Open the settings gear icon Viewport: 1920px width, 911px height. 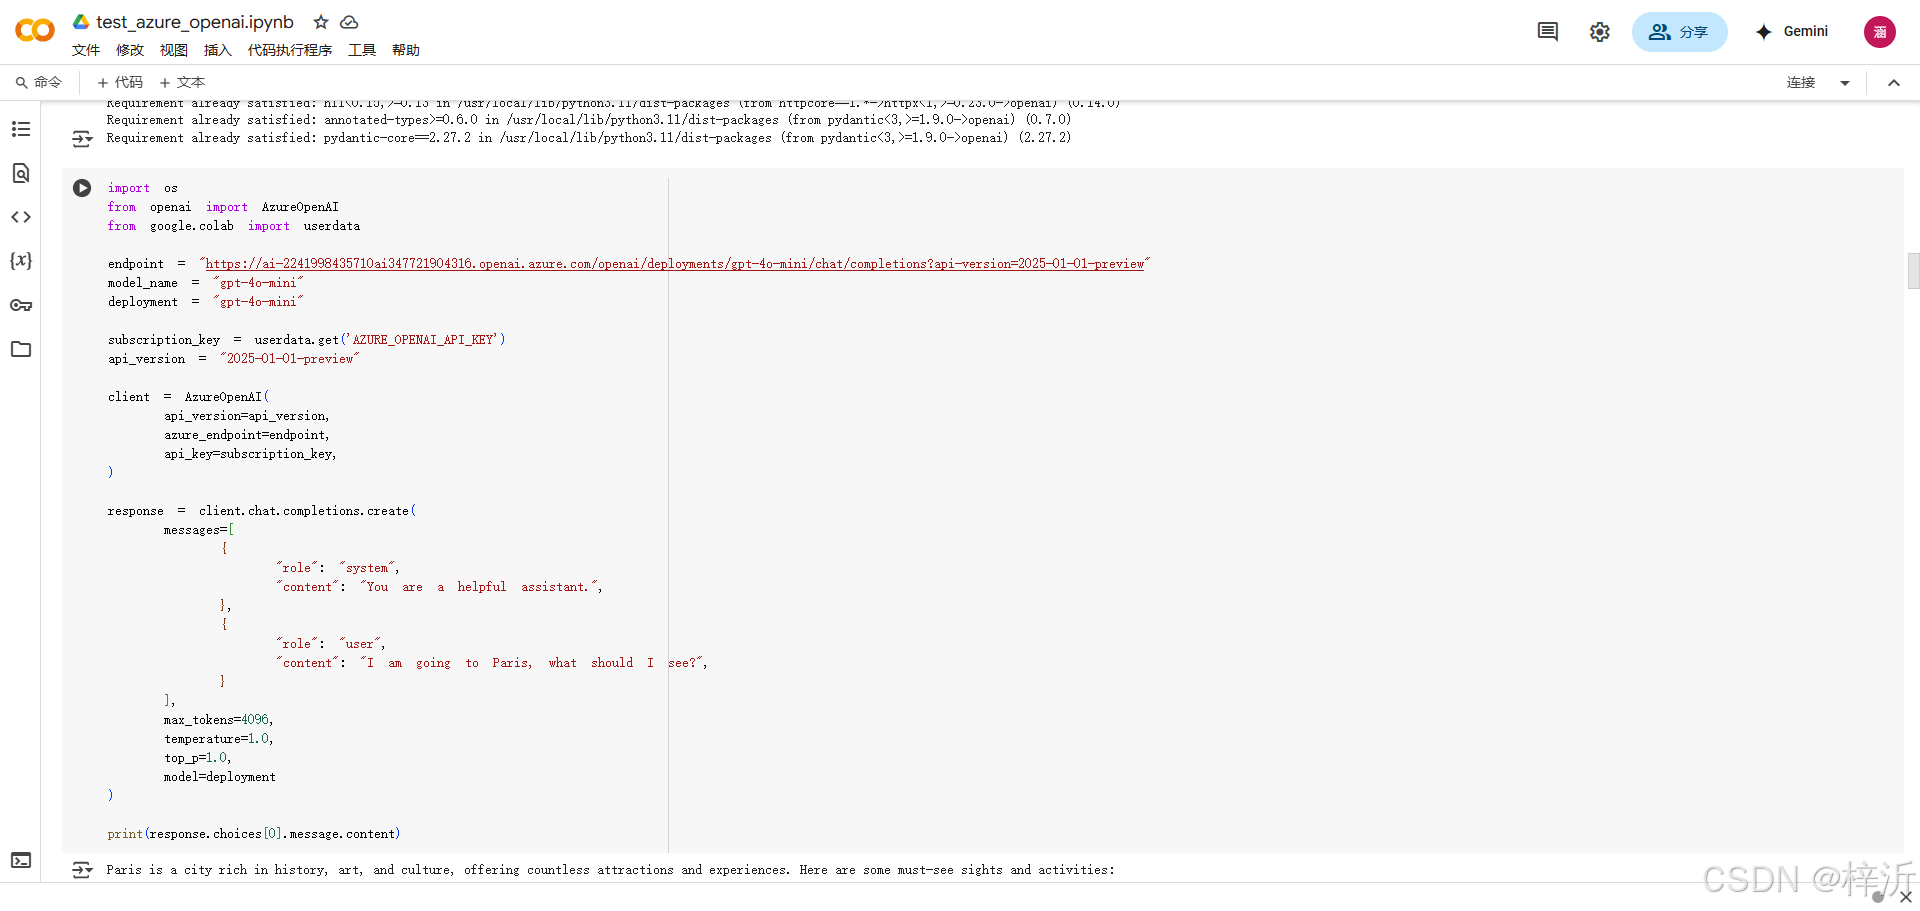1600,32
